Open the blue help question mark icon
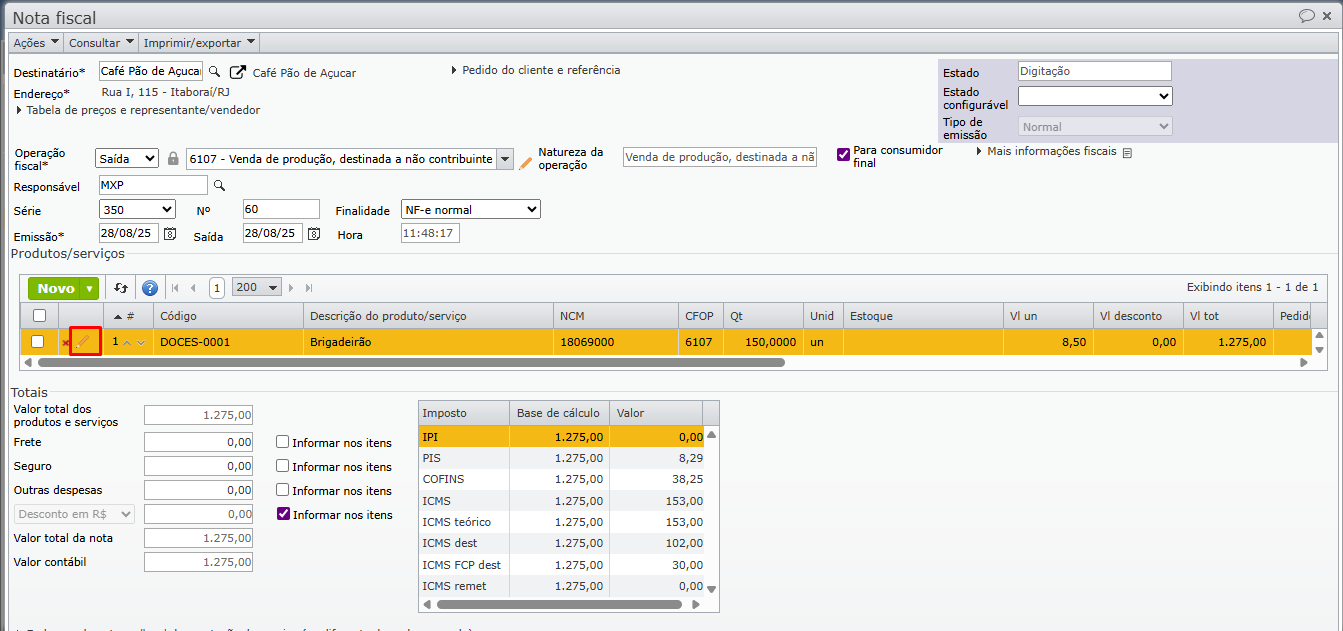 (150, 288)
